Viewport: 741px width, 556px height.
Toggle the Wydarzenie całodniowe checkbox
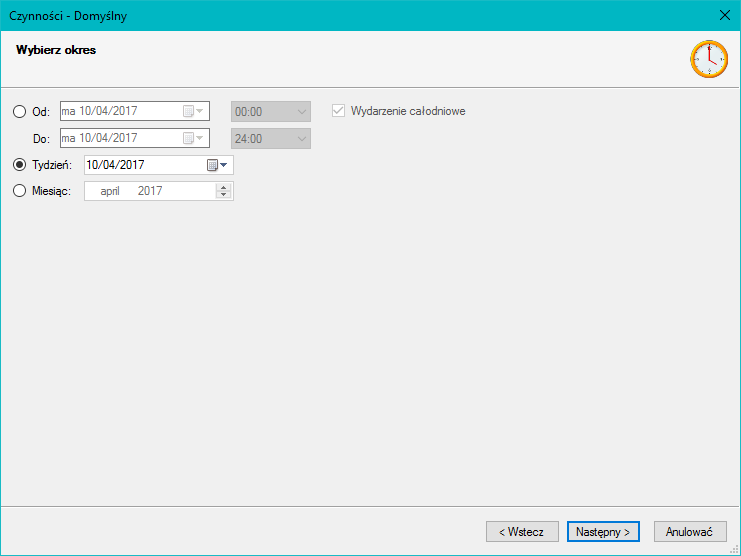338,111
